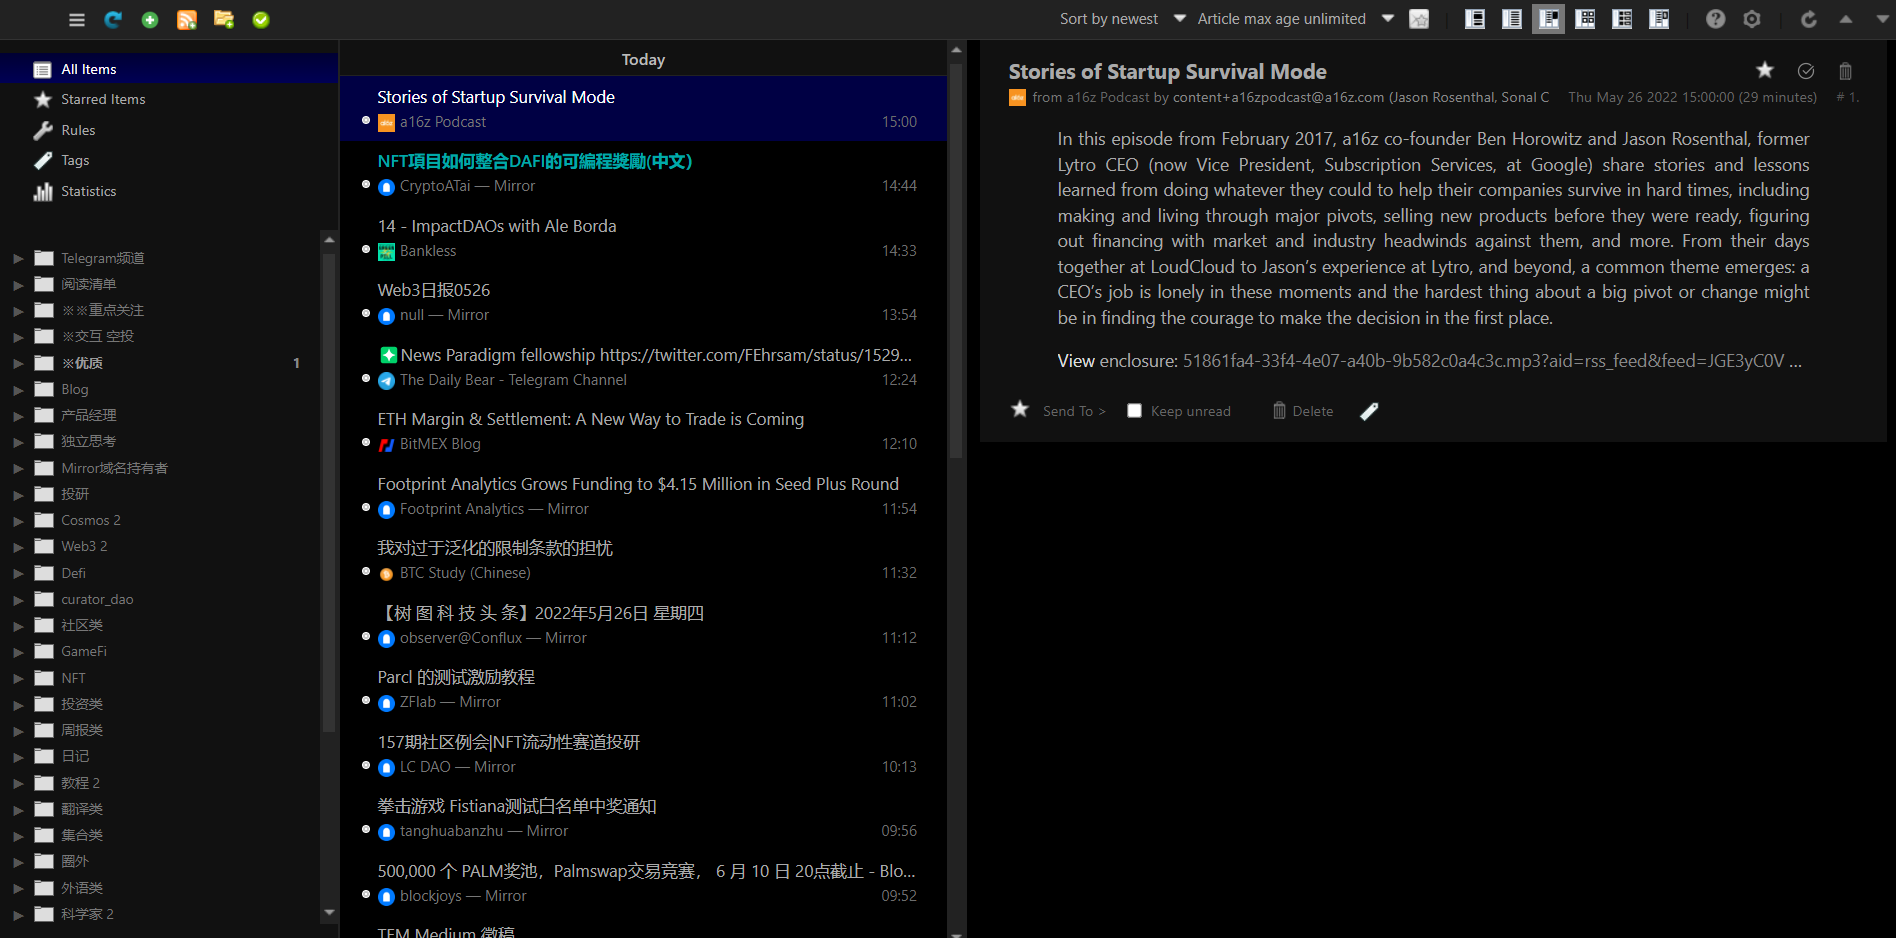Image resolution: width=1896 pixels, height=938 pixels.
Task: Select the currently highlighted three-pane layout icon
Action: coord(1549,19)
